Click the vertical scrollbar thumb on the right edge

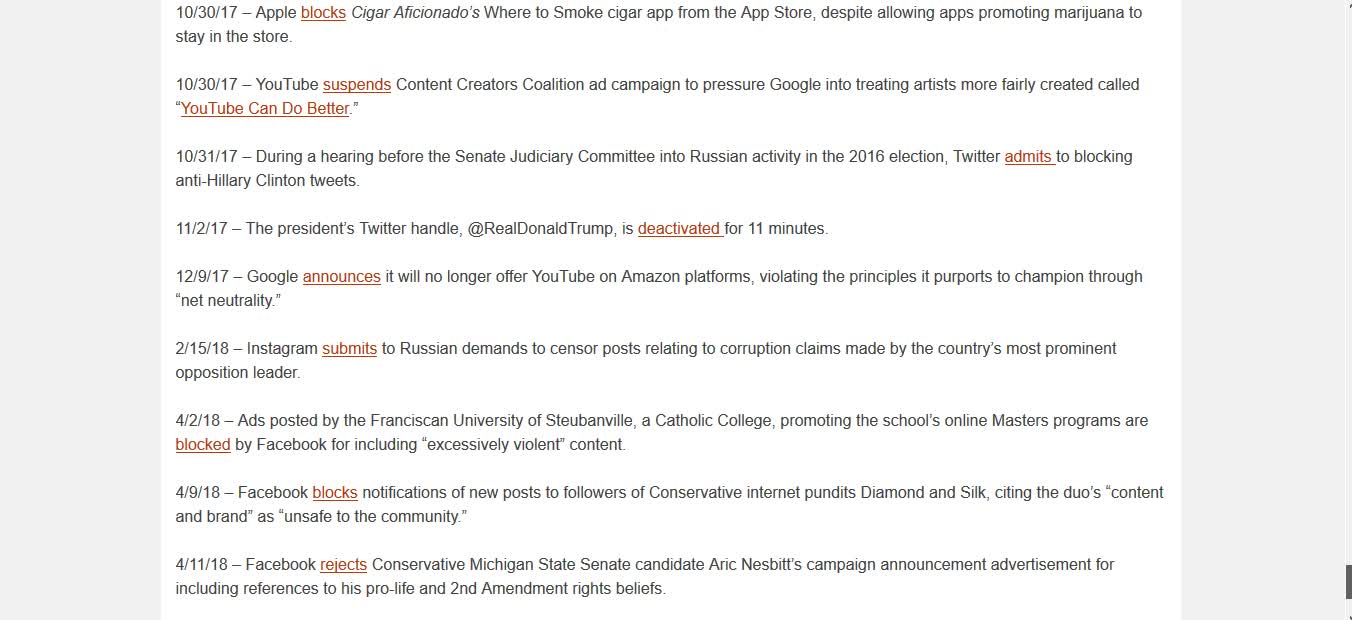pyautogui.click(x=1346, y=582)
